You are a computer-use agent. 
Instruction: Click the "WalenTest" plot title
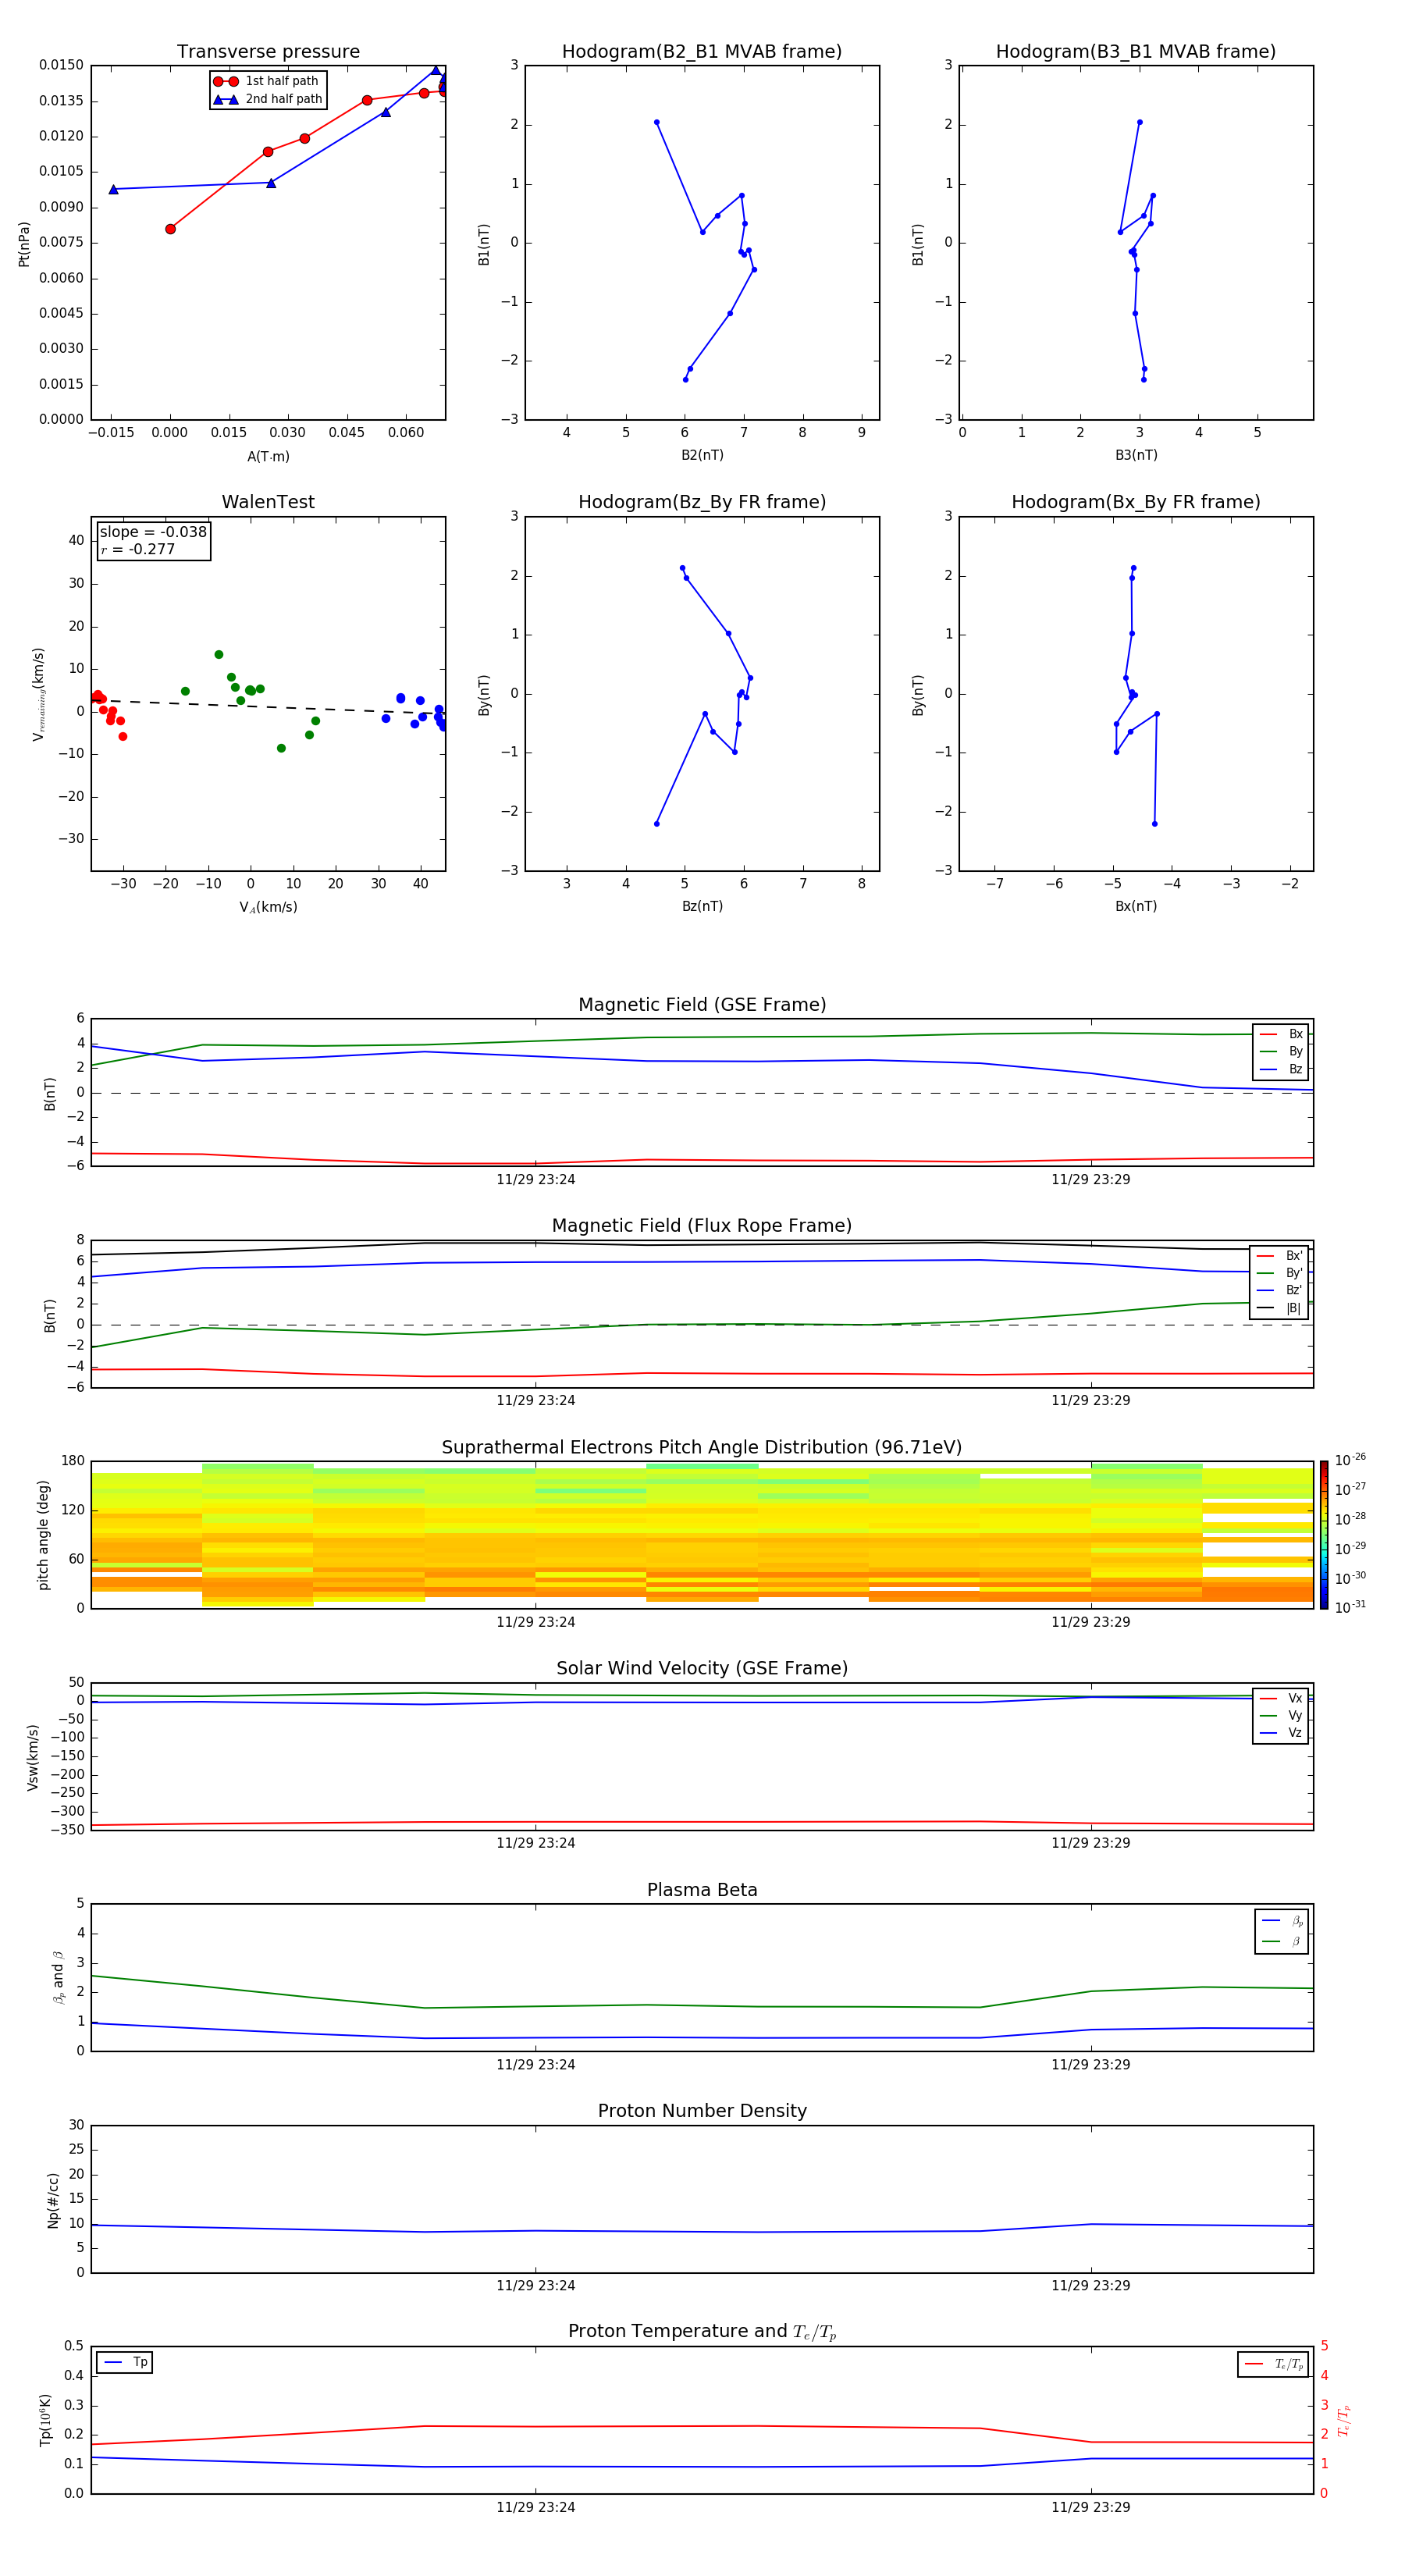[268, 502]
